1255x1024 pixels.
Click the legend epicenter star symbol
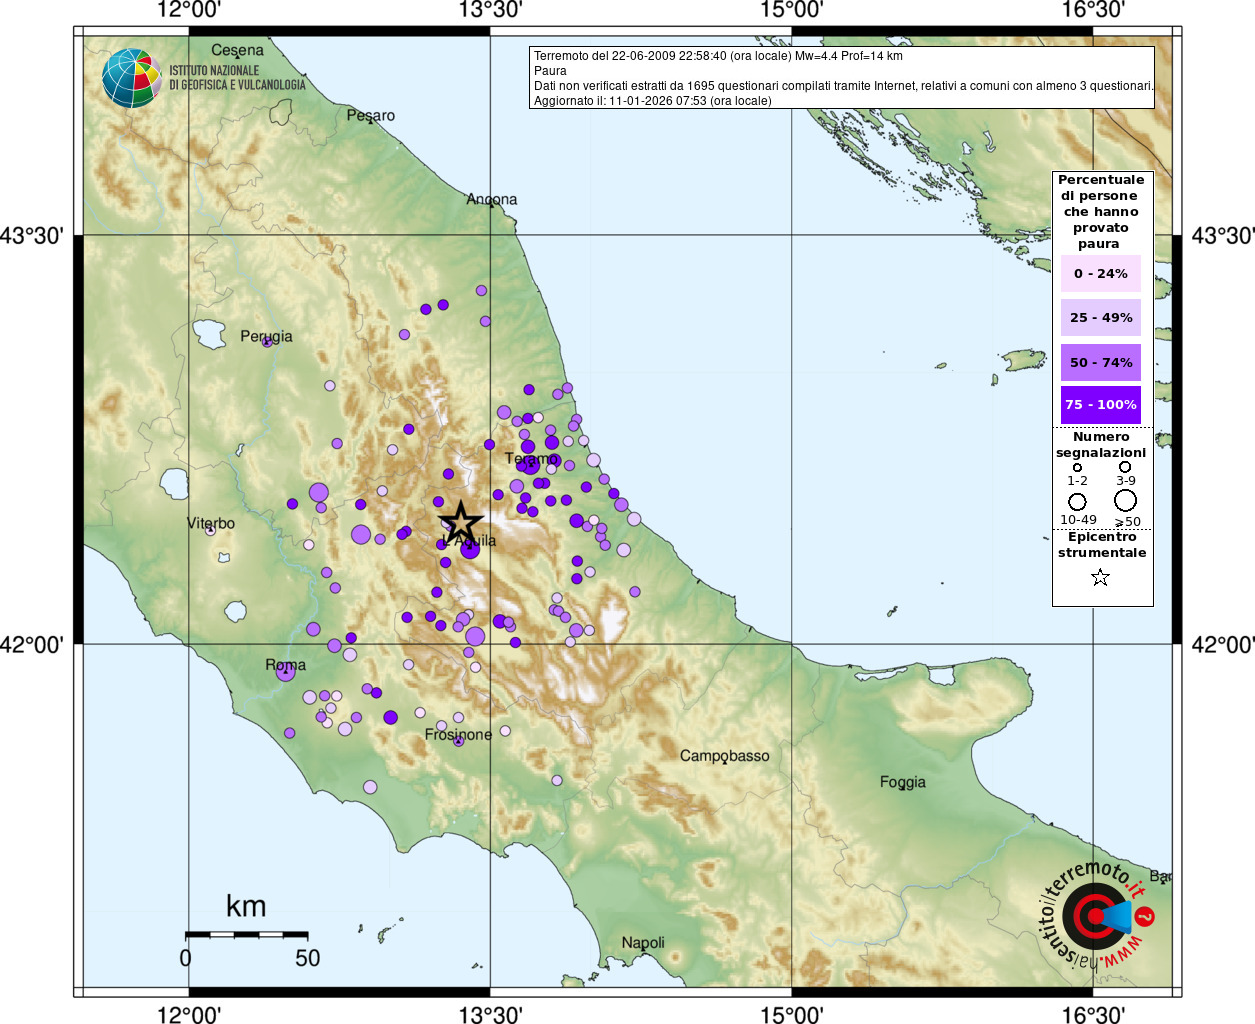1100,577
